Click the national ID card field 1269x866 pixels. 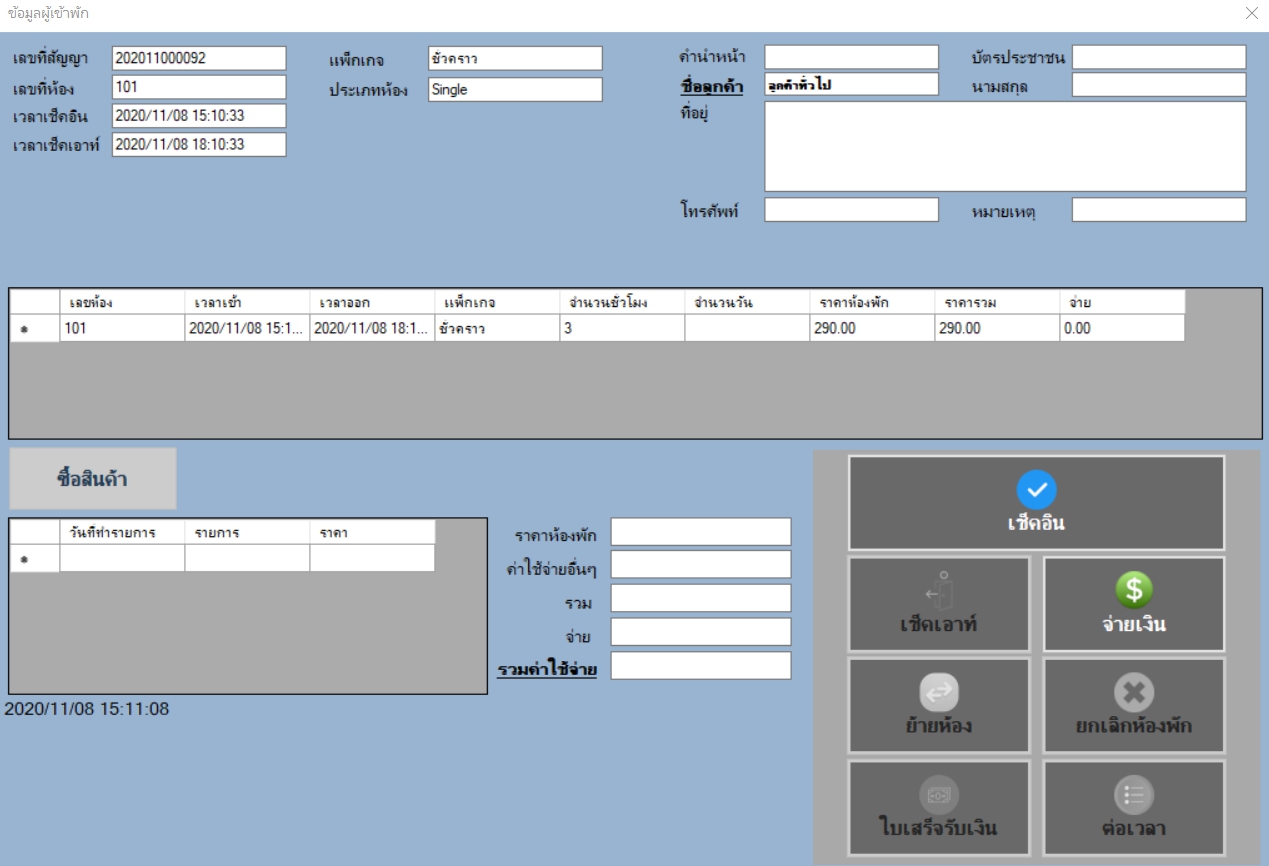tap(1159, 58)
